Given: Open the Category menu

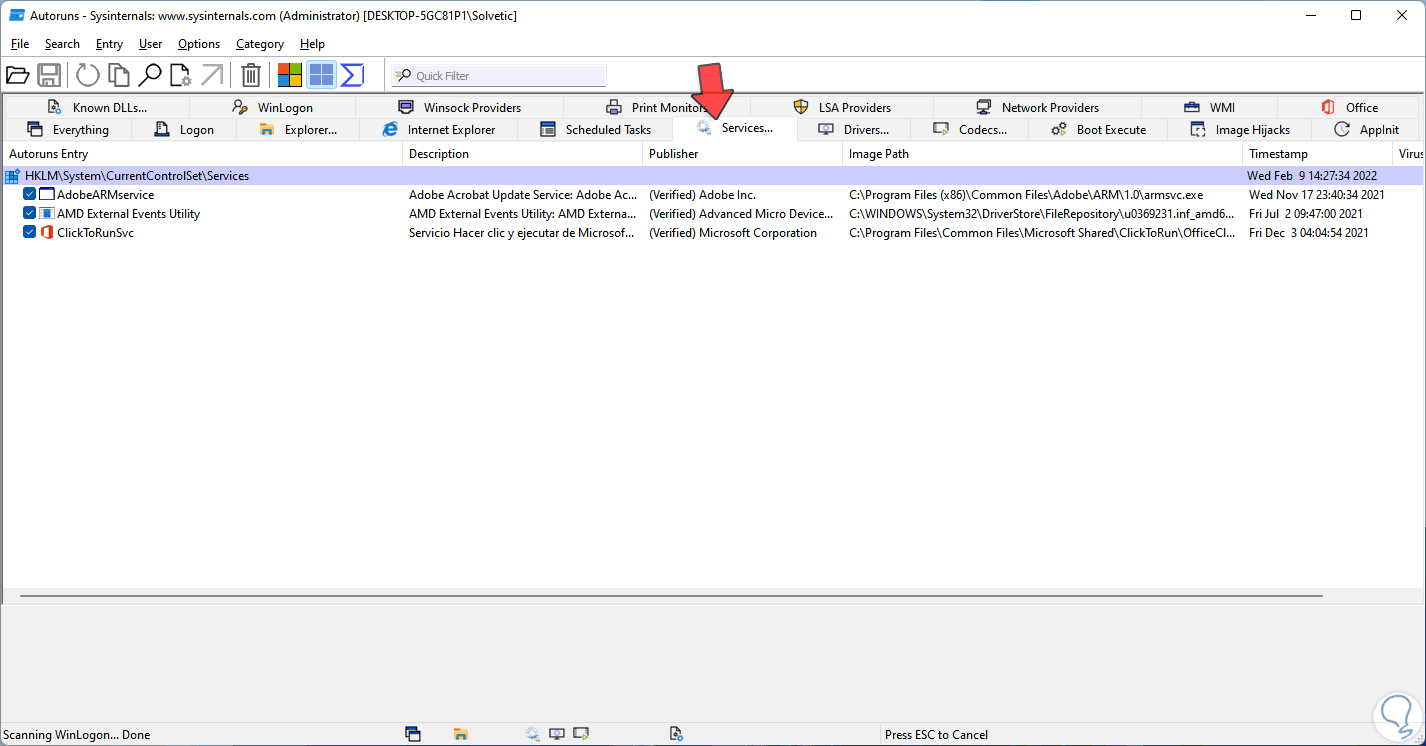Looking at the screenshot, I should tap(260, 44).
